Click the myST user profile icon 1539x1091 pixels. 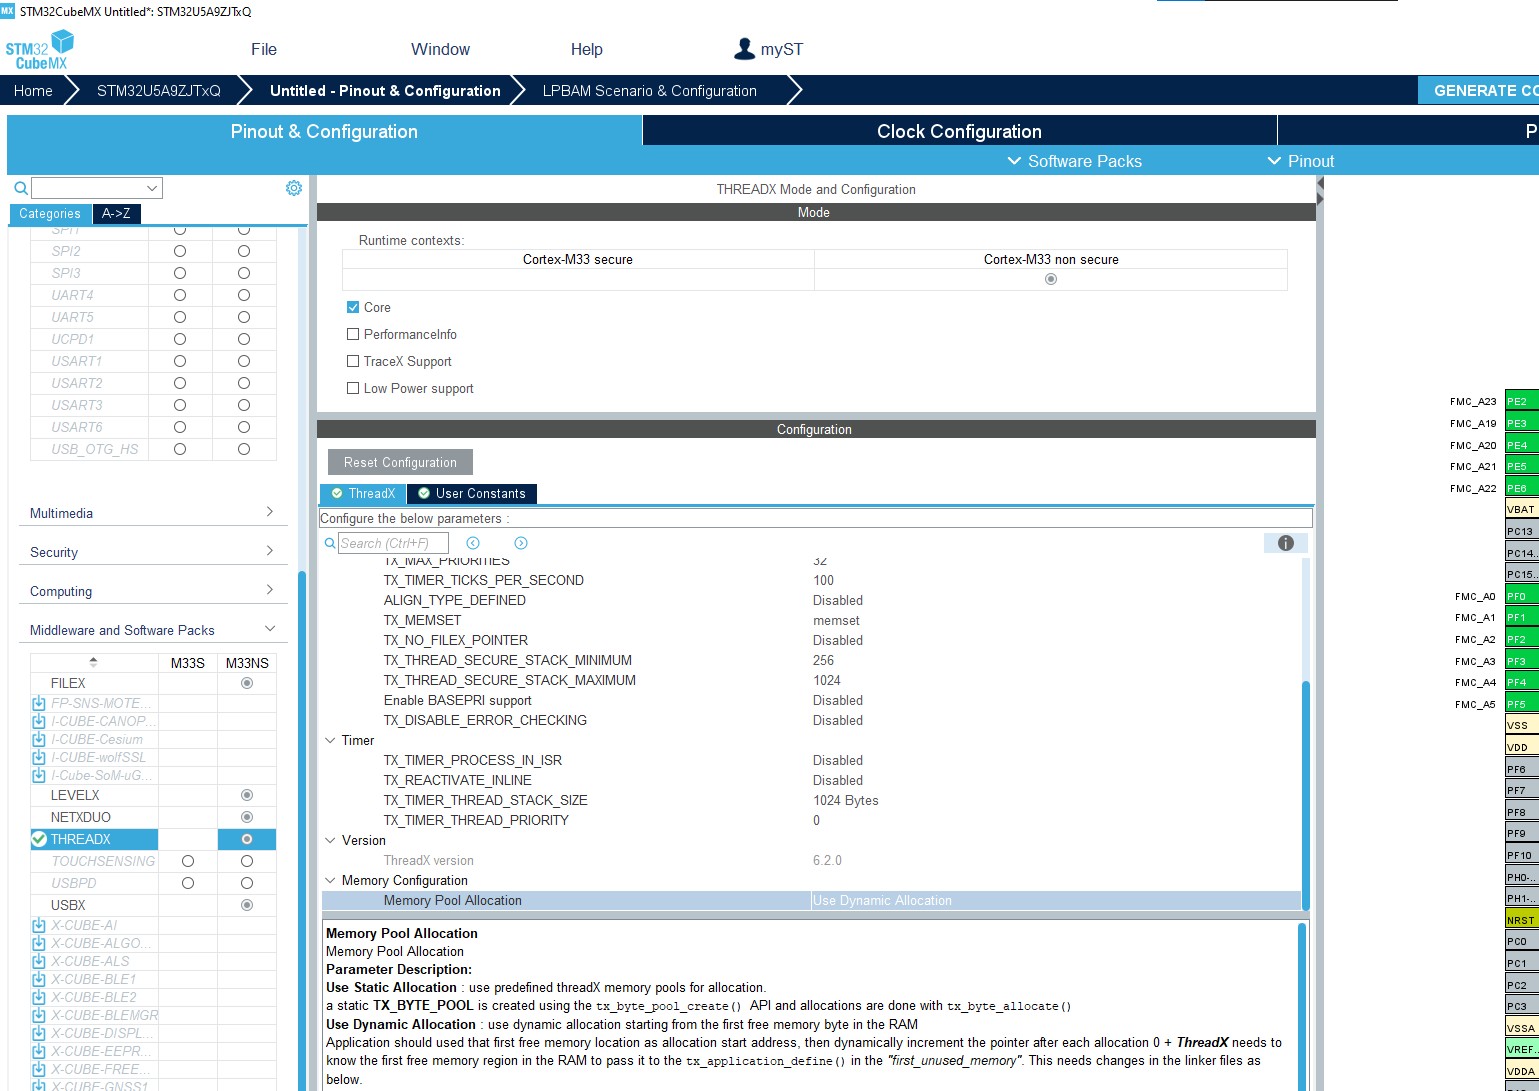(744, 49)
